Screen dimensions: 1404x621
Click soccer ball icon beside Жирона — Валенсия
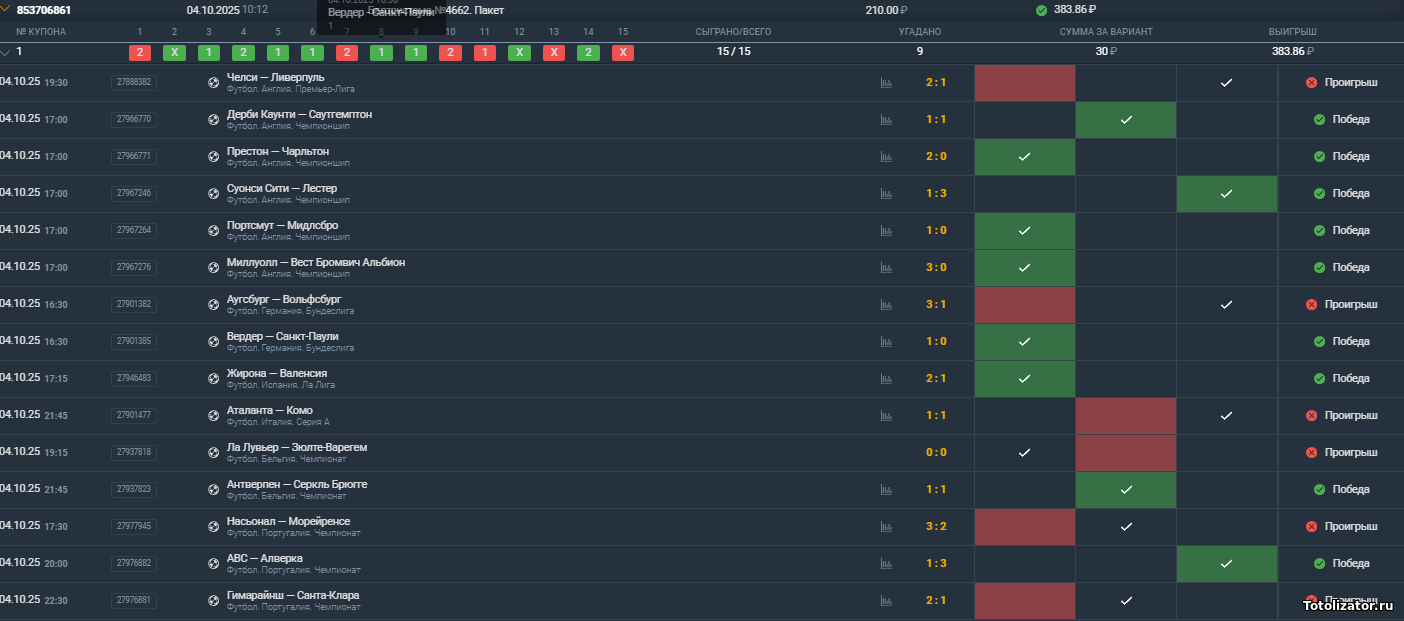point(213,379)
